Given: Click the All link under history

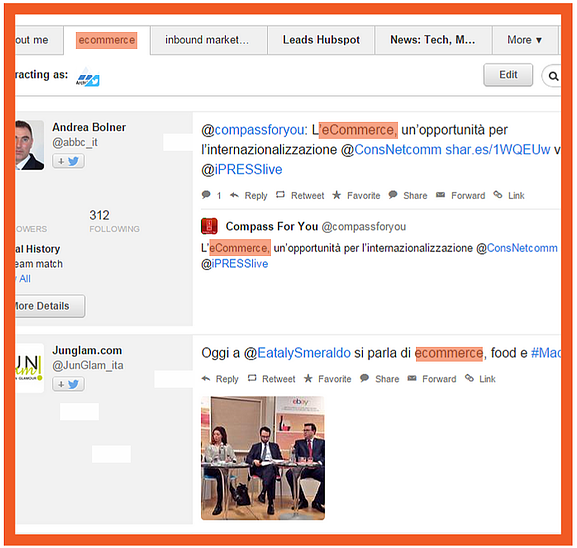Looking at the screenshot, I should 25,279.
